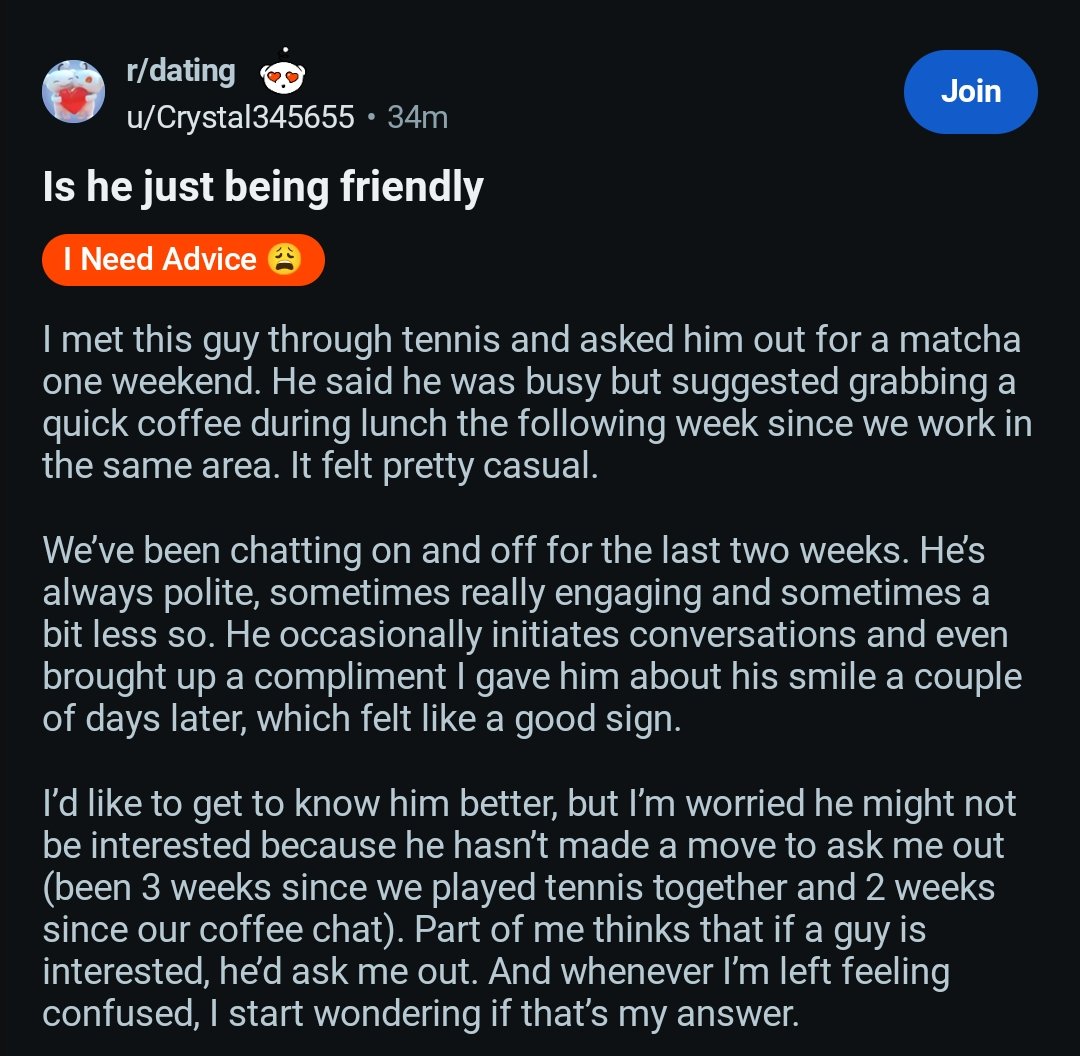Click the paragraph starting I met this guy

[537, 402]
